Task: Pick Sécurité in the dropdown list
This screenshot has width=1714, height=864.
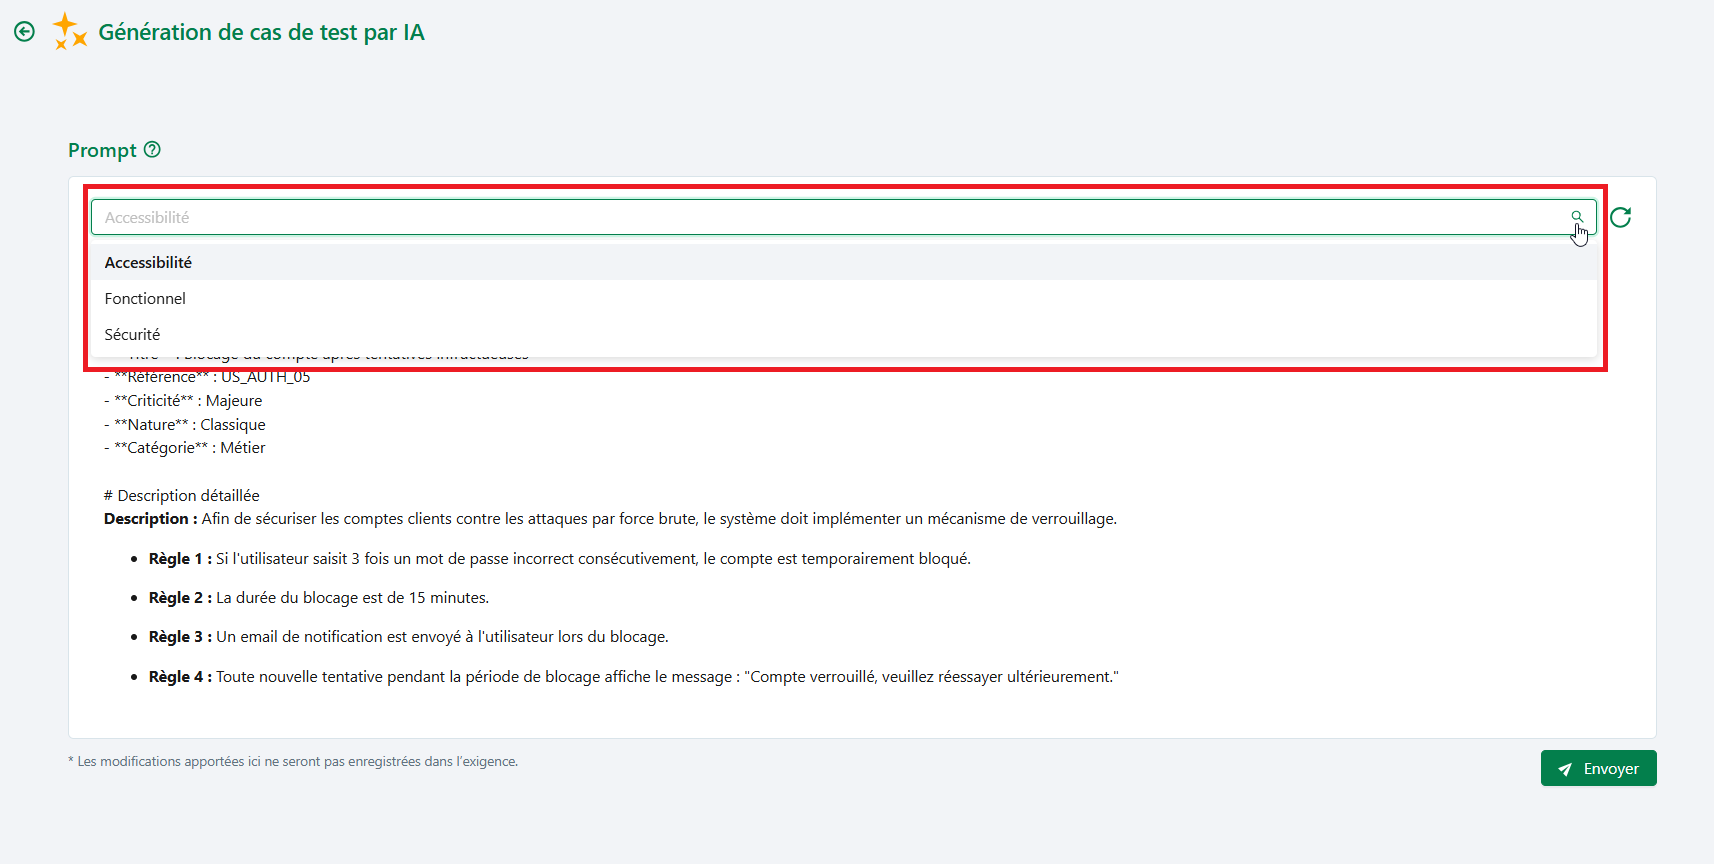Action: pos(132,335)
